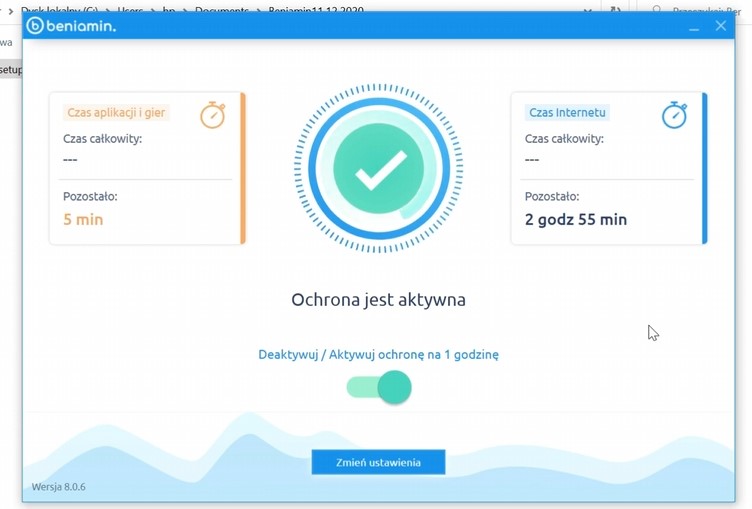
Task: Click the Wersja 8.0.6 version text
Action: pos(59,487)
